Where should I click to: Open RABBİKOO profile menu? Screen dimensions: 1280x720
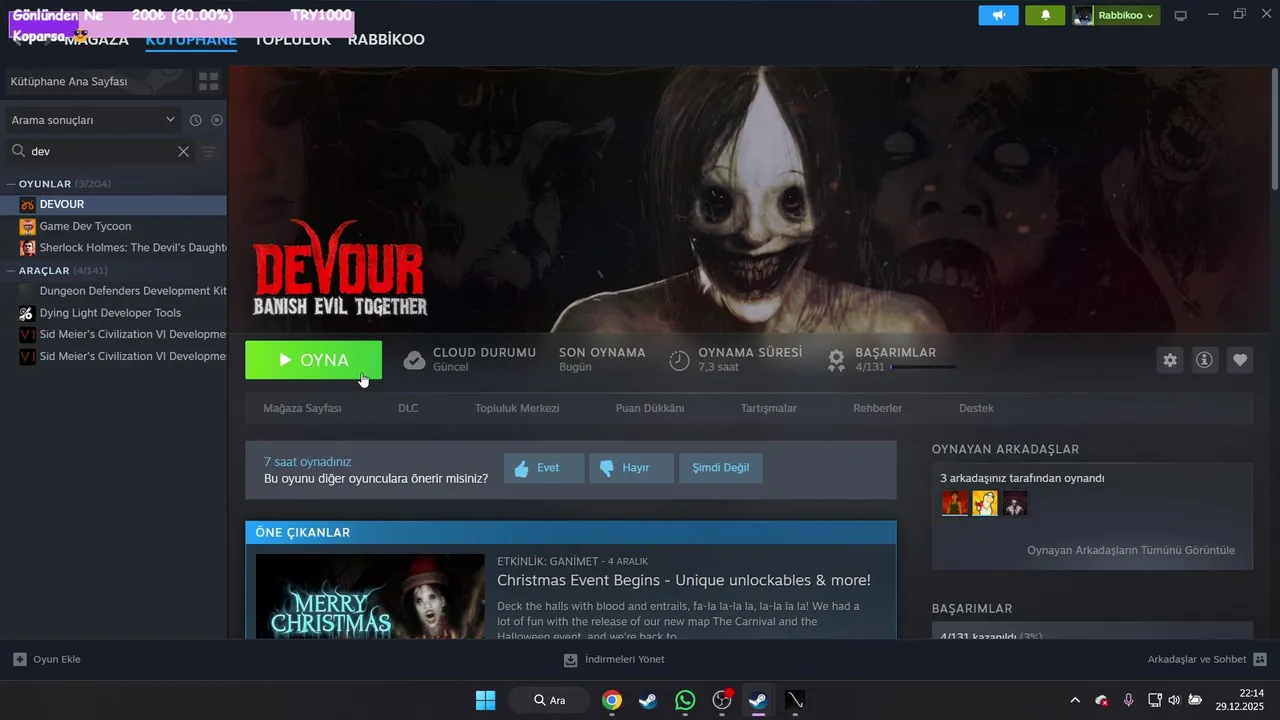[x=386, y=40]
